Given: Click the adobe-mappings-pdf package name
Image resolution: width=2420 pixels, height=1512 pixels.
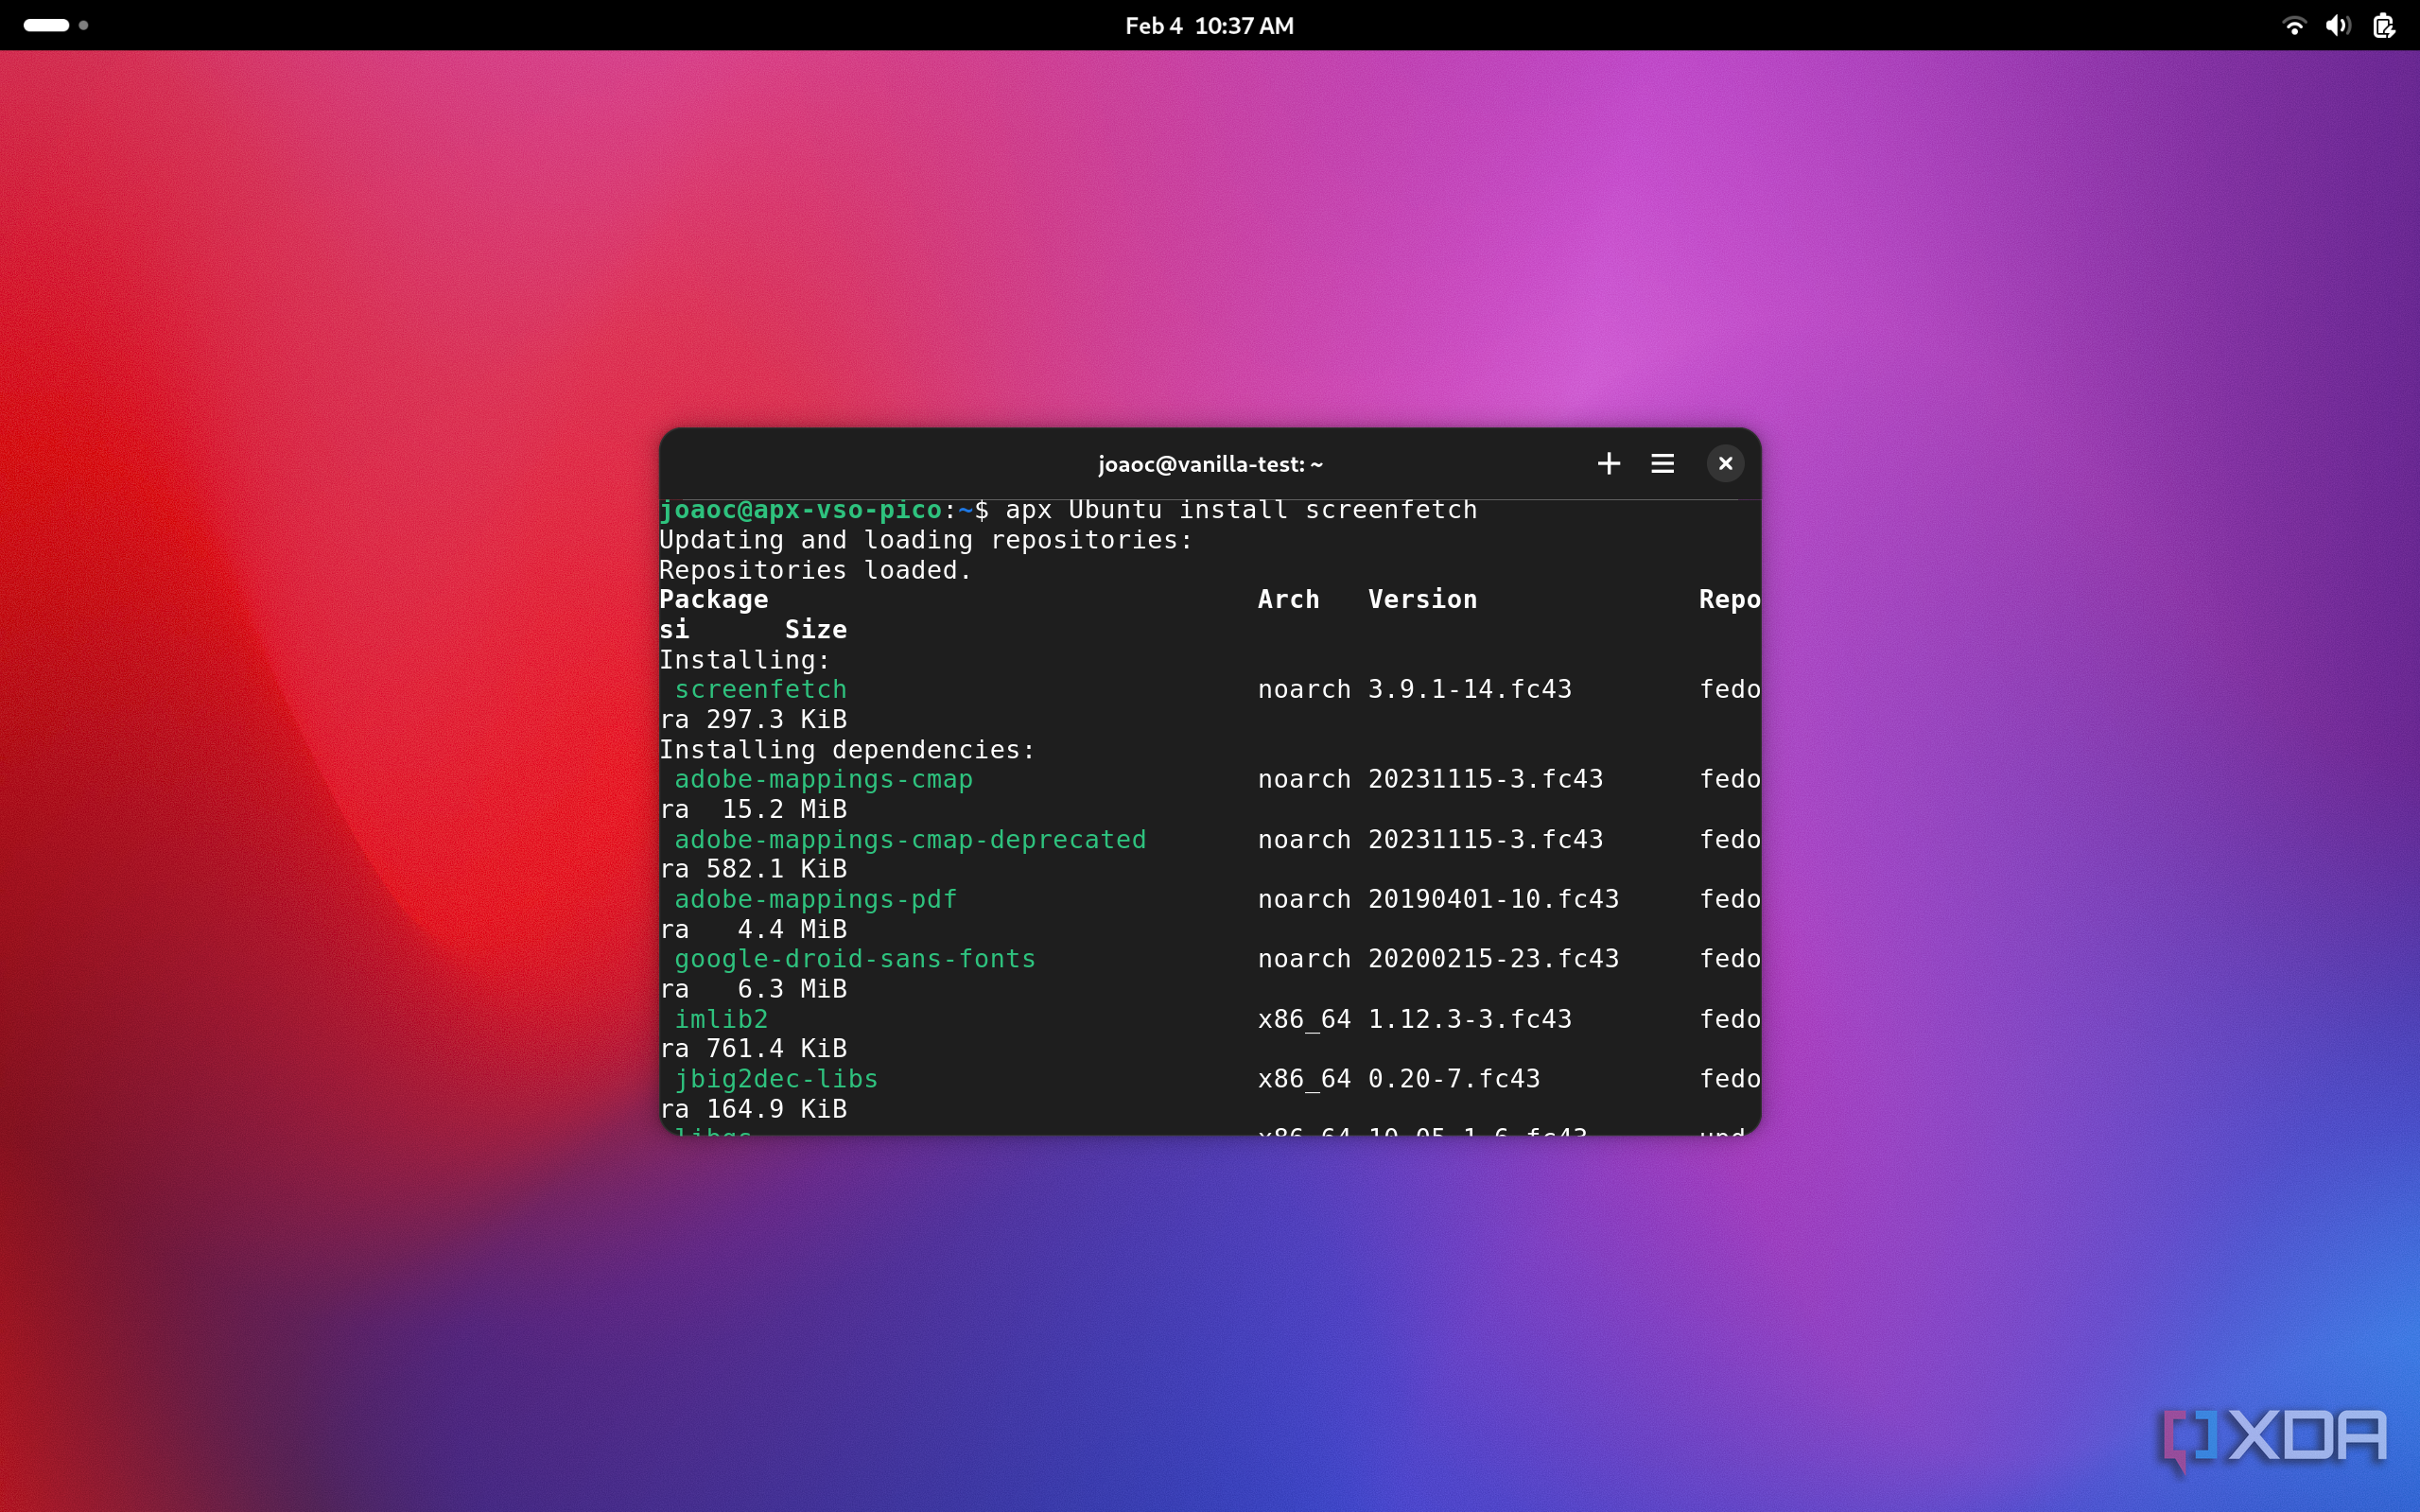Looking at the screenshot, I should (x=816, y=899).
